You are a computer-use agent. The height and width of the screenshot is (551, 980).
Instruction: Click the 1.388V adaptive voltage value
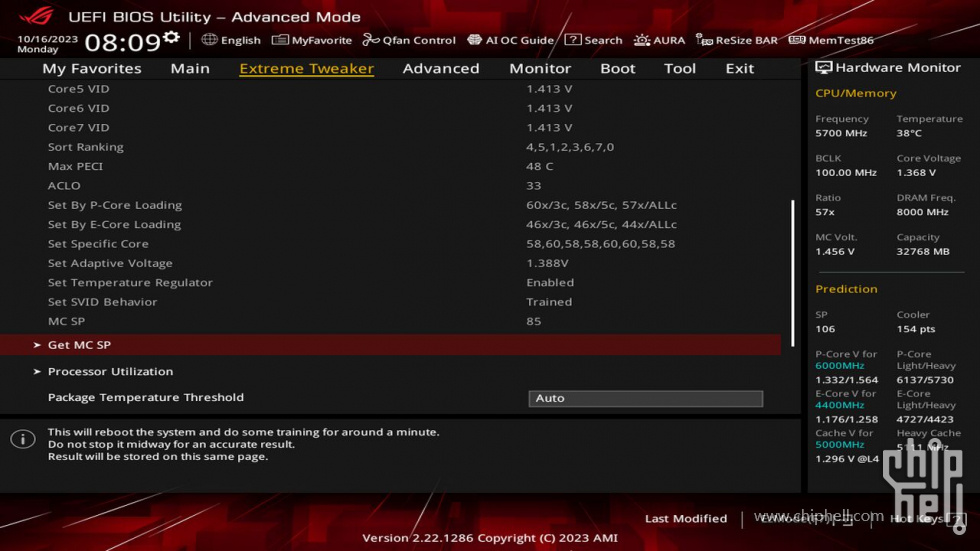point(547,263)
